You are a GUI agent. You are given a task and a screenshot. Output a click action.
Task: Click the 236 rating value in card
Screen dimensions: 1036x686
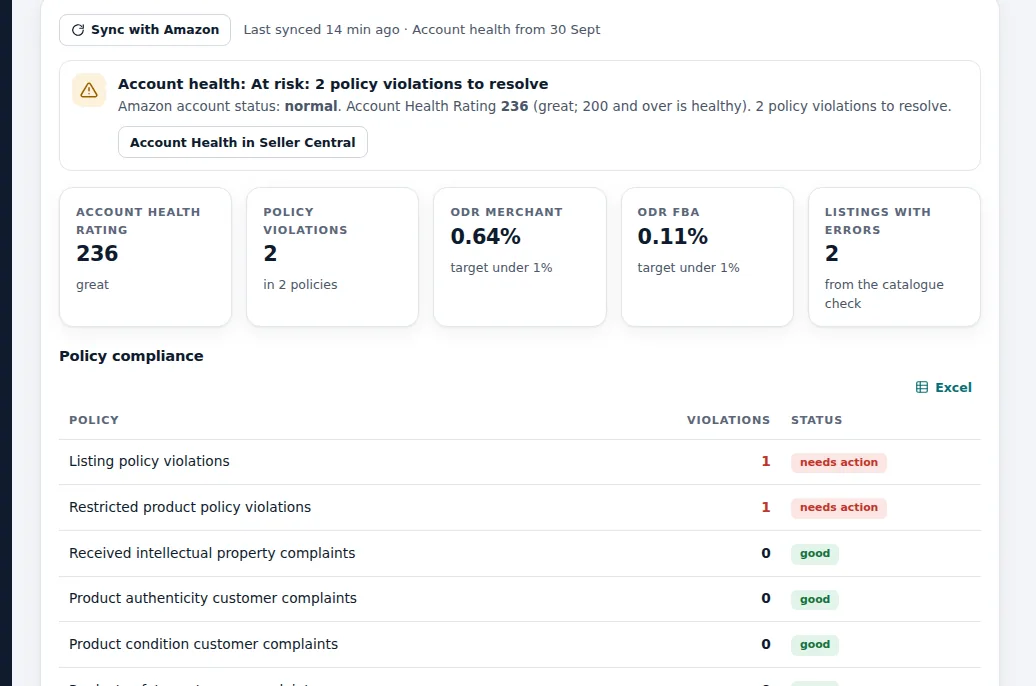[97, 254]
